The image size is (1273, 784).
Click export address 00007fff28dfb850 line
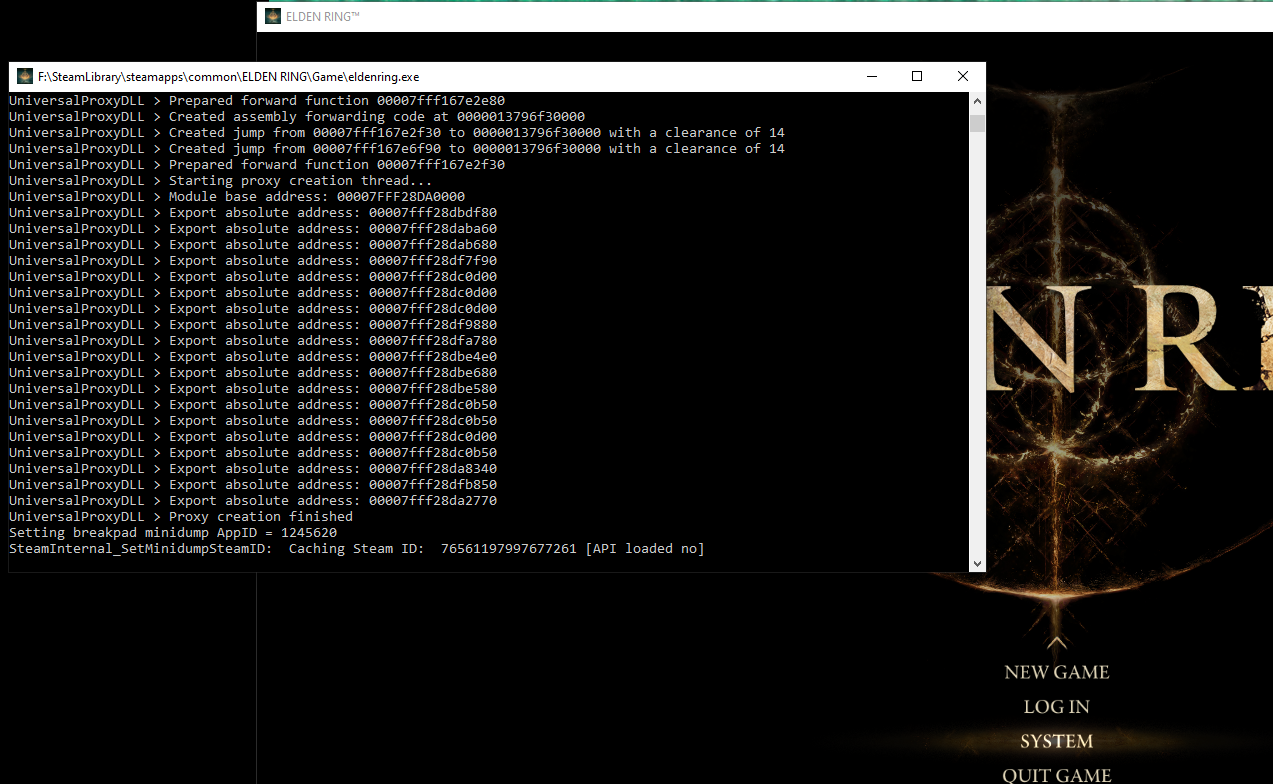tap(253, 485)
